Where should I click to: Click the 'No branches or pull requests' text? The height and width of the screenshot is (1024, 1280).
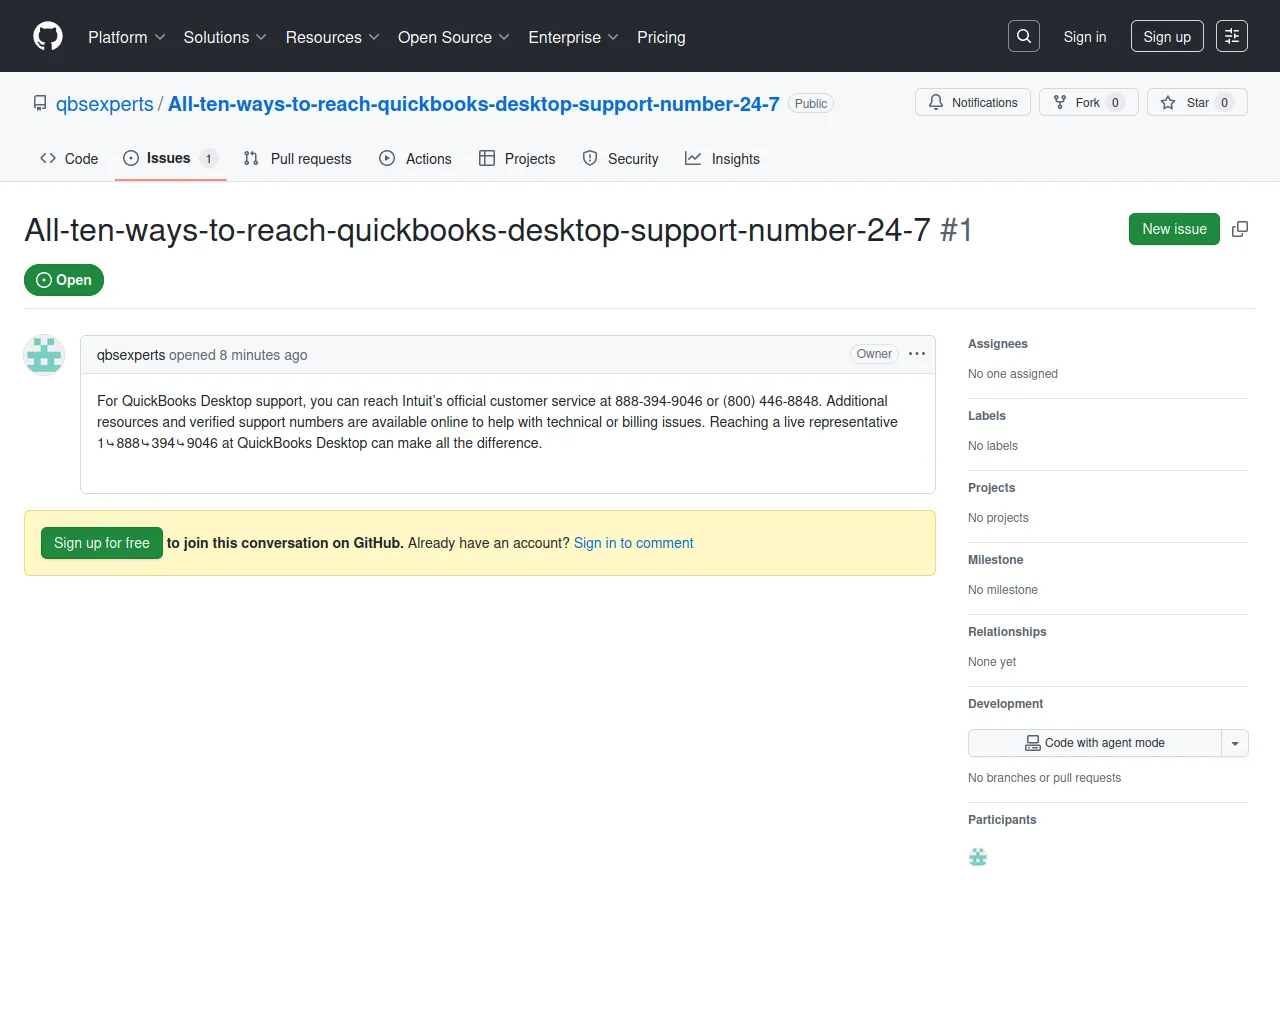pos(1044,778)
